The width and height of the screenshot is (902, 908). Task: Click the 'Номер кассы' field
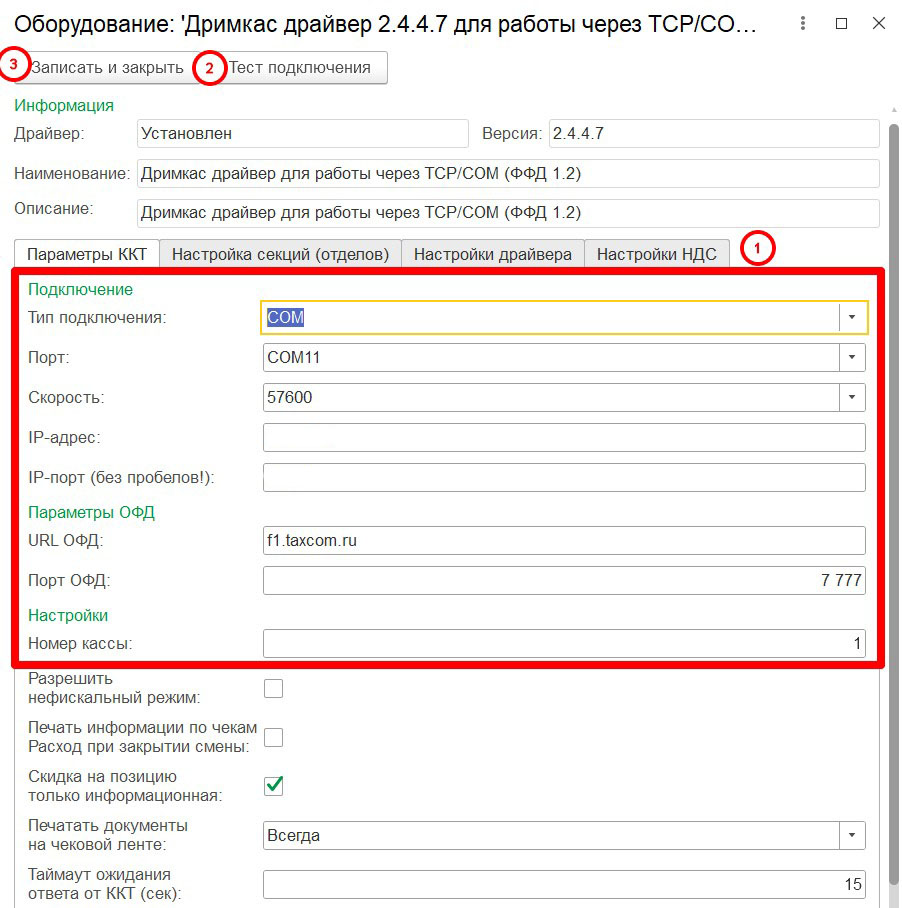563,644
